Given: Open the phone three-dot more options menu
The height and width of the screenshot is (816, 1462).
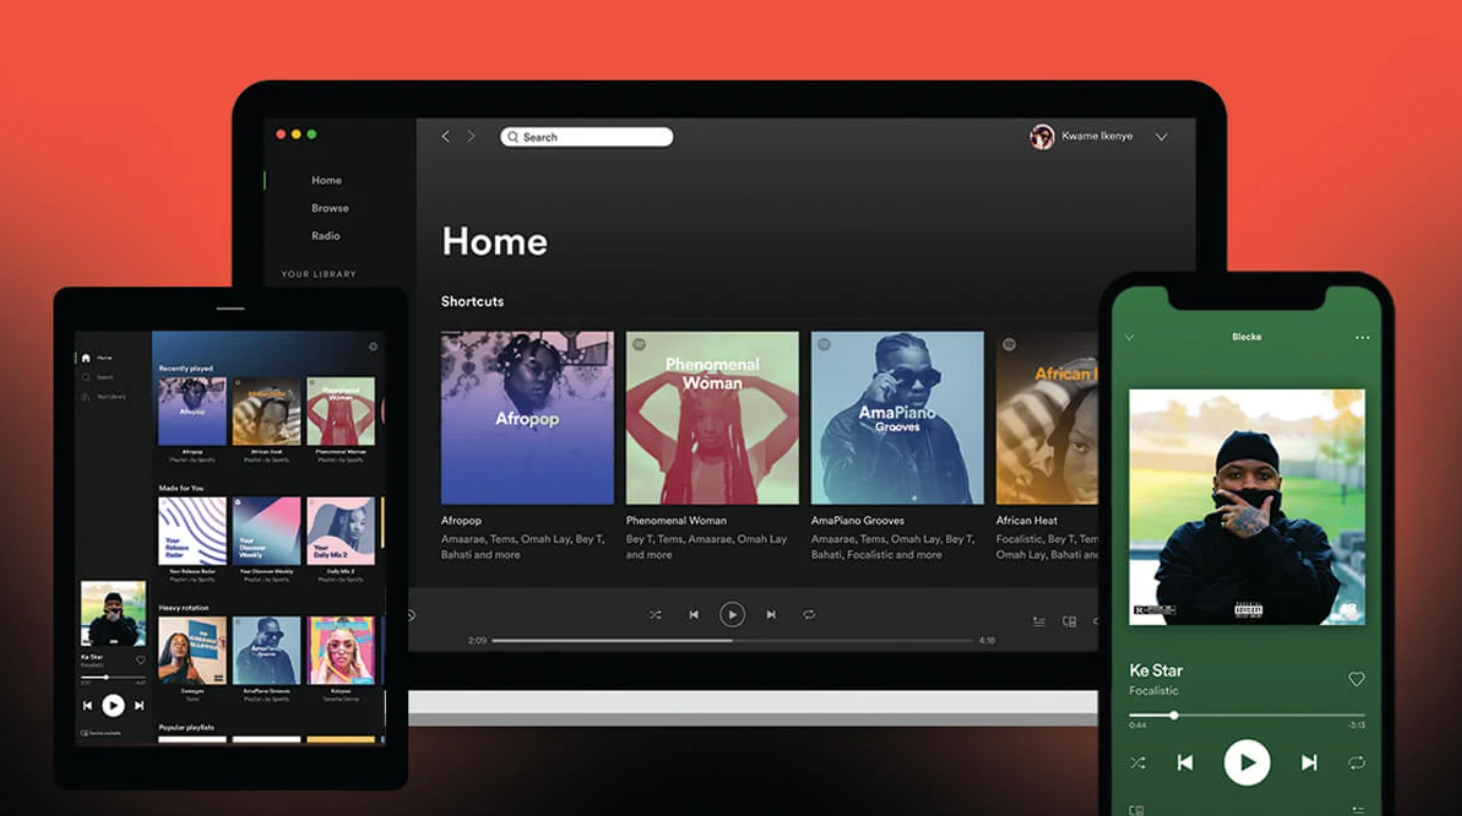Looking at the screenshot, I should 1362,338.
